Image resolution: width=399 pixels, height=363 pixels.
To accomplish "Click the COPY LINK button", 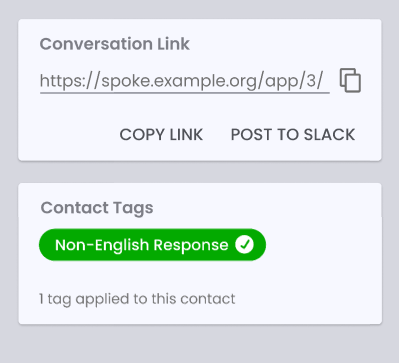I will tap(161, 135).
